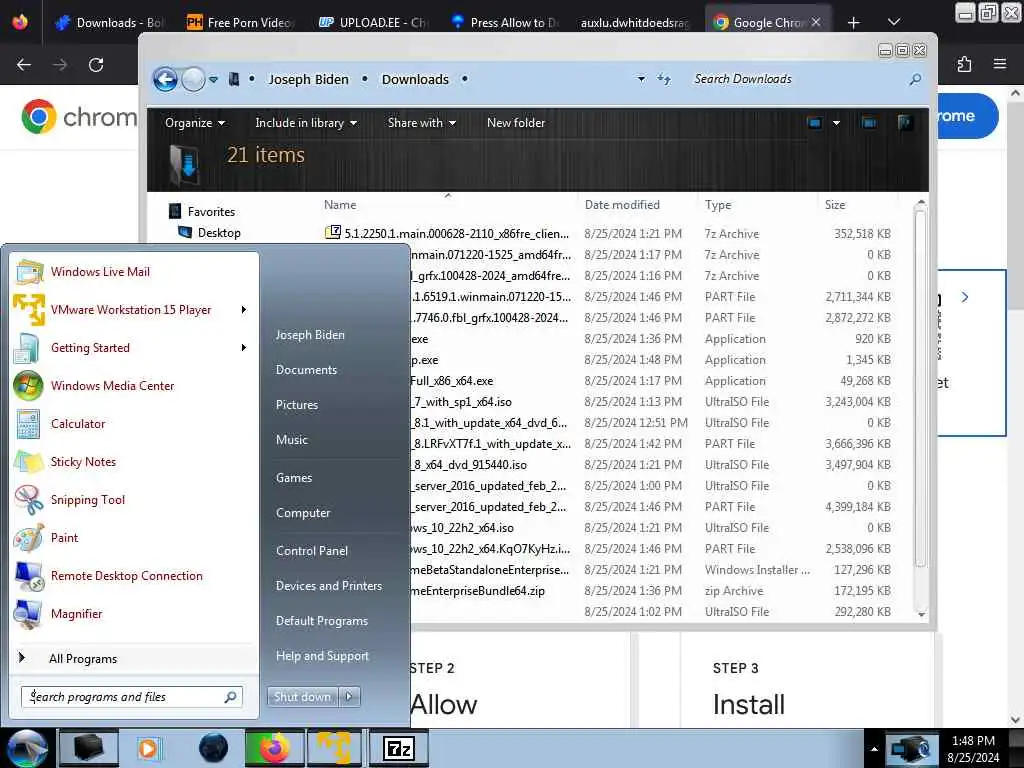Click New folder in Explorer toolbar
The width and height of the screenshot is (1024, 768).
pyautogui.click(x=516, y=123)
